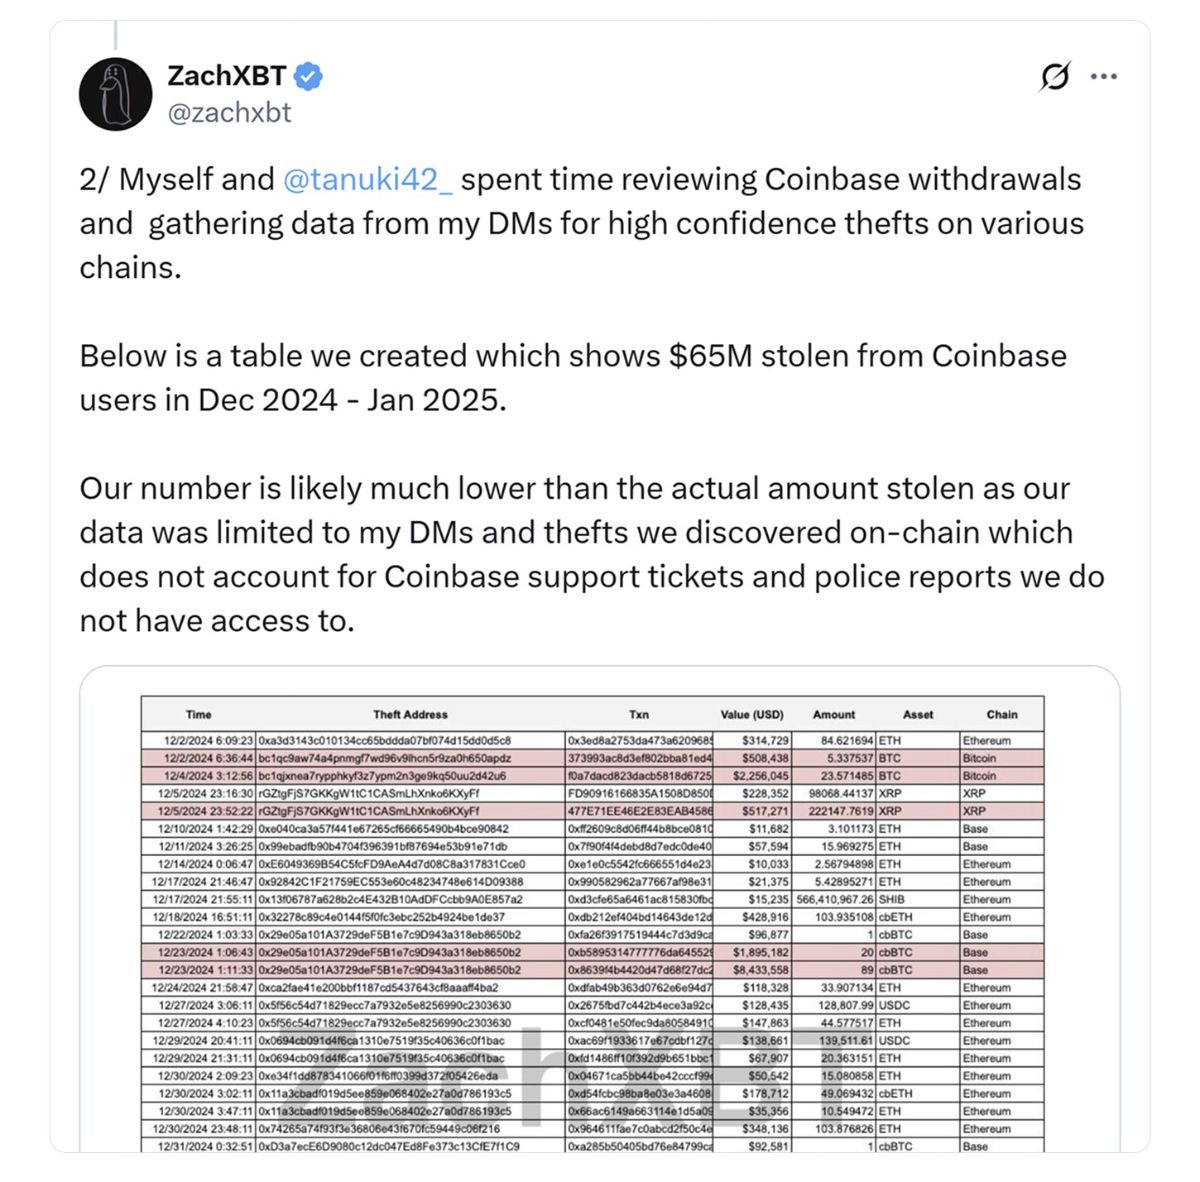Click the "$65M stolen from Coinbase" paragraph
This screenshot has width=1200, height=1182.
(573, 377)
